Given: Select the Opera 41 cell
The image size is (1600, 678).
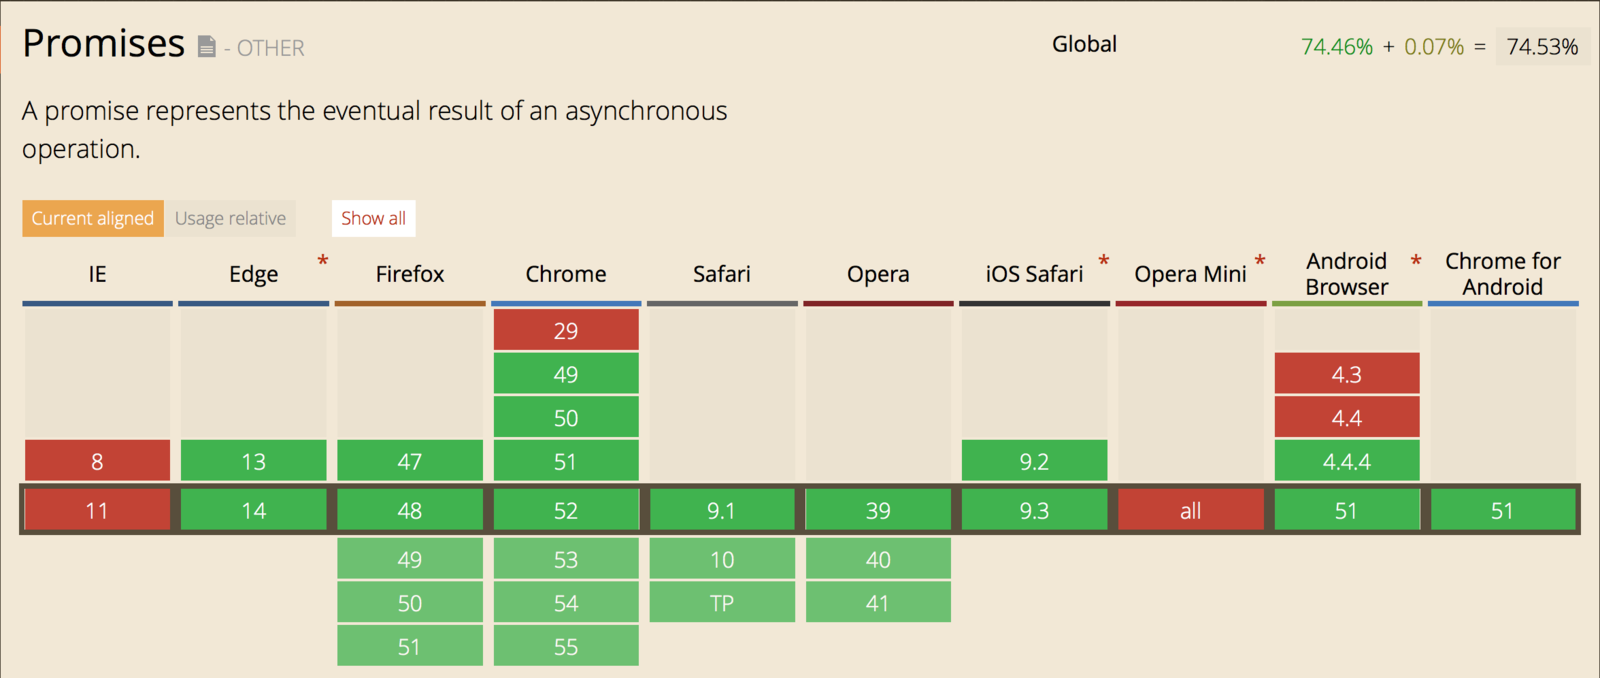Looking at the screenshot, I should pos(878,603).
